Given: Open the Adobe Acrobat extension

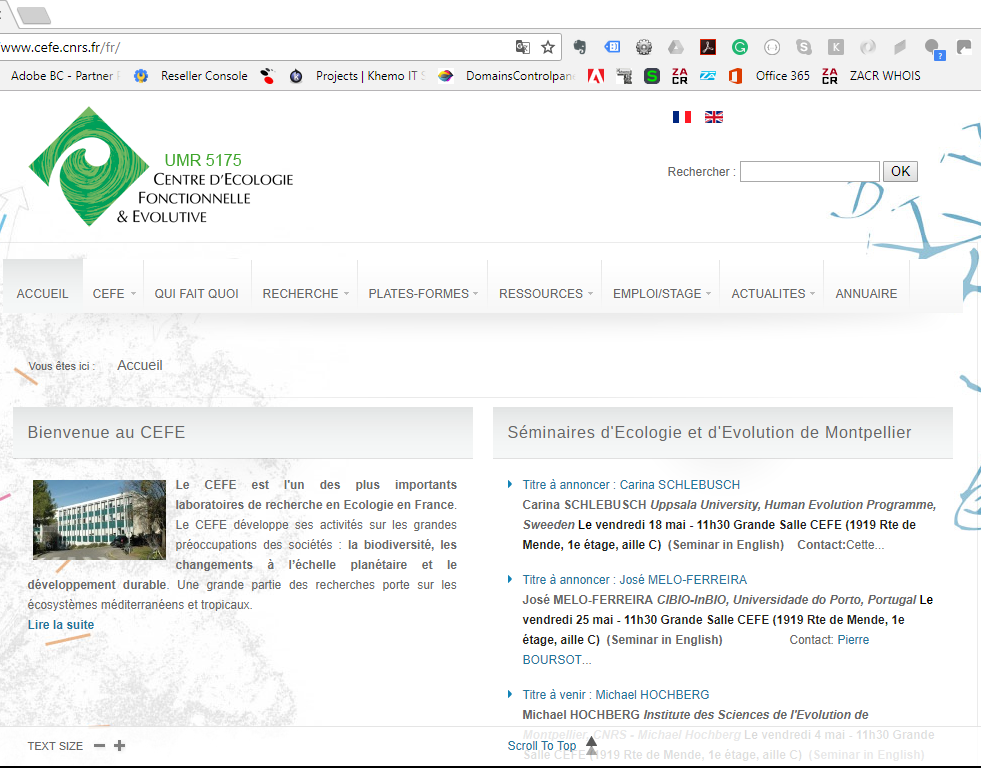Looking at the screenshot, I should click(708, 47).
